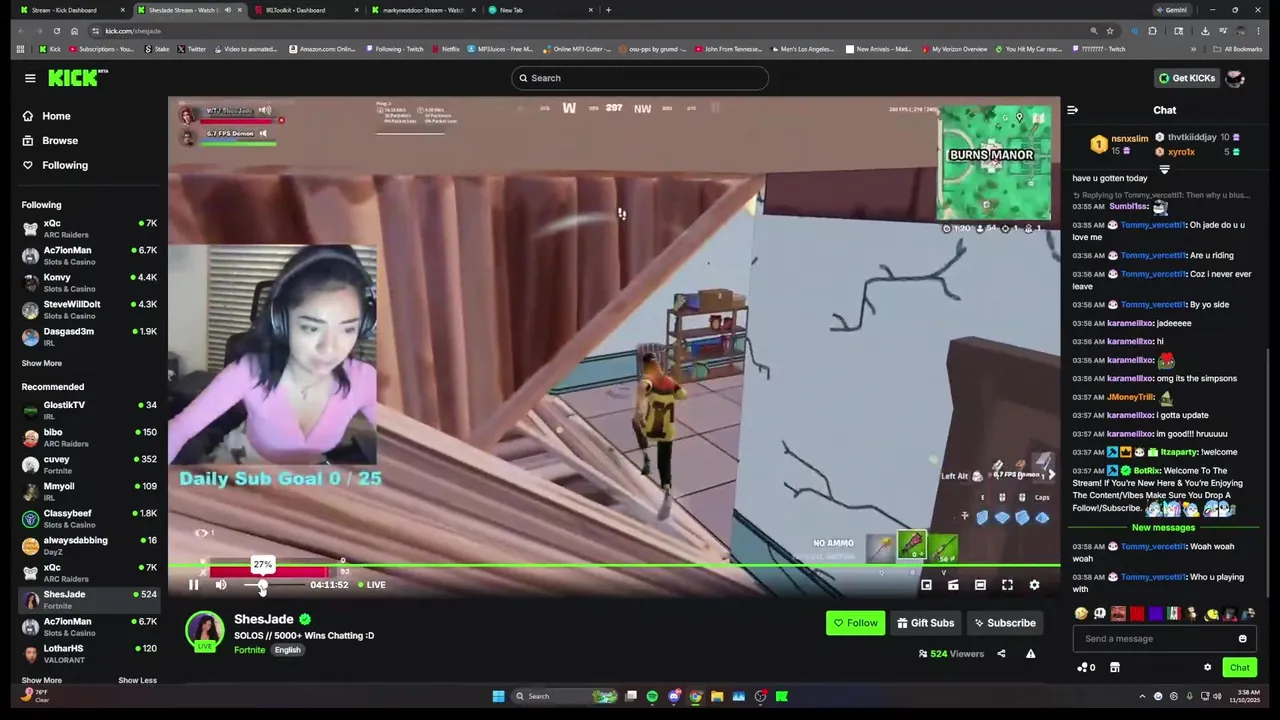Open Konvy channel in Following list
The height and width of the screenshot is (720, 1280).
[x=89, y=283]
